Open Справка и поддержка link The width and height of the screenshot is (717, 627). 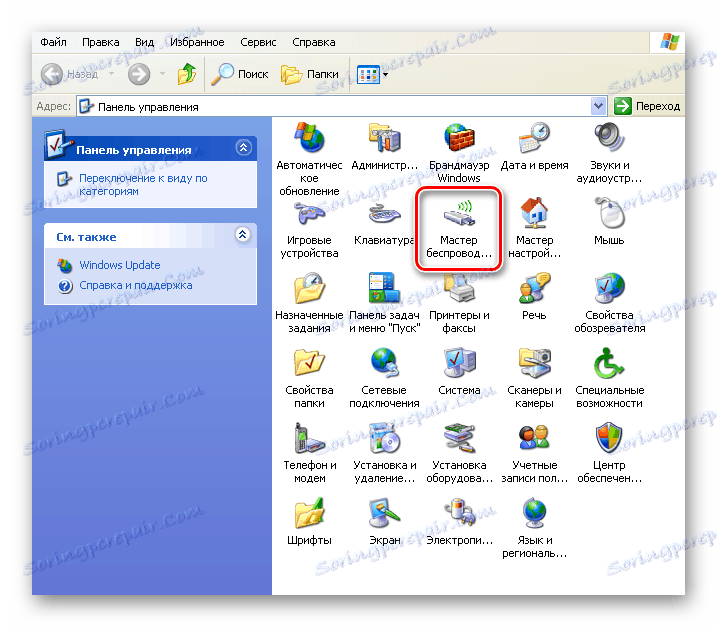coord(136,285)
